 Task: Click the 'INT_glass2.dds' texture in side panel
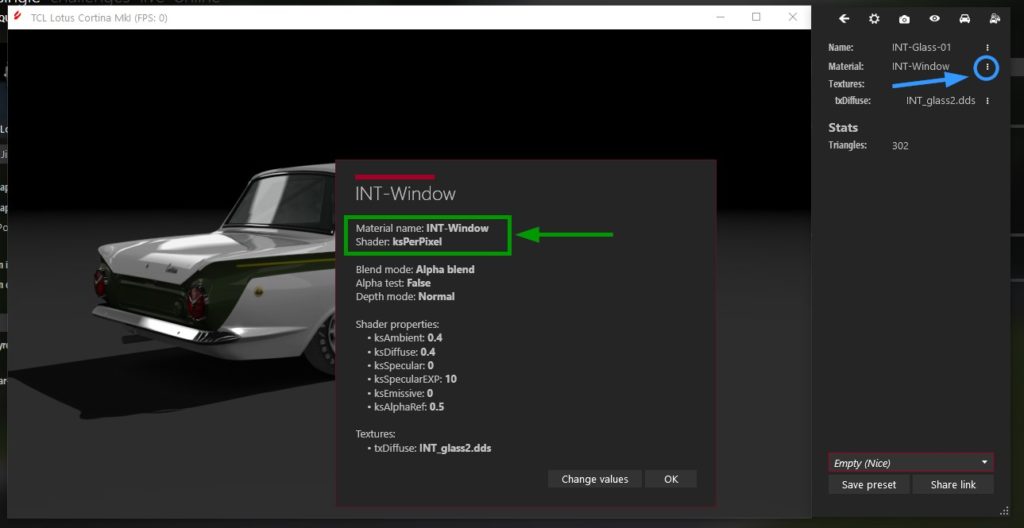940,101
